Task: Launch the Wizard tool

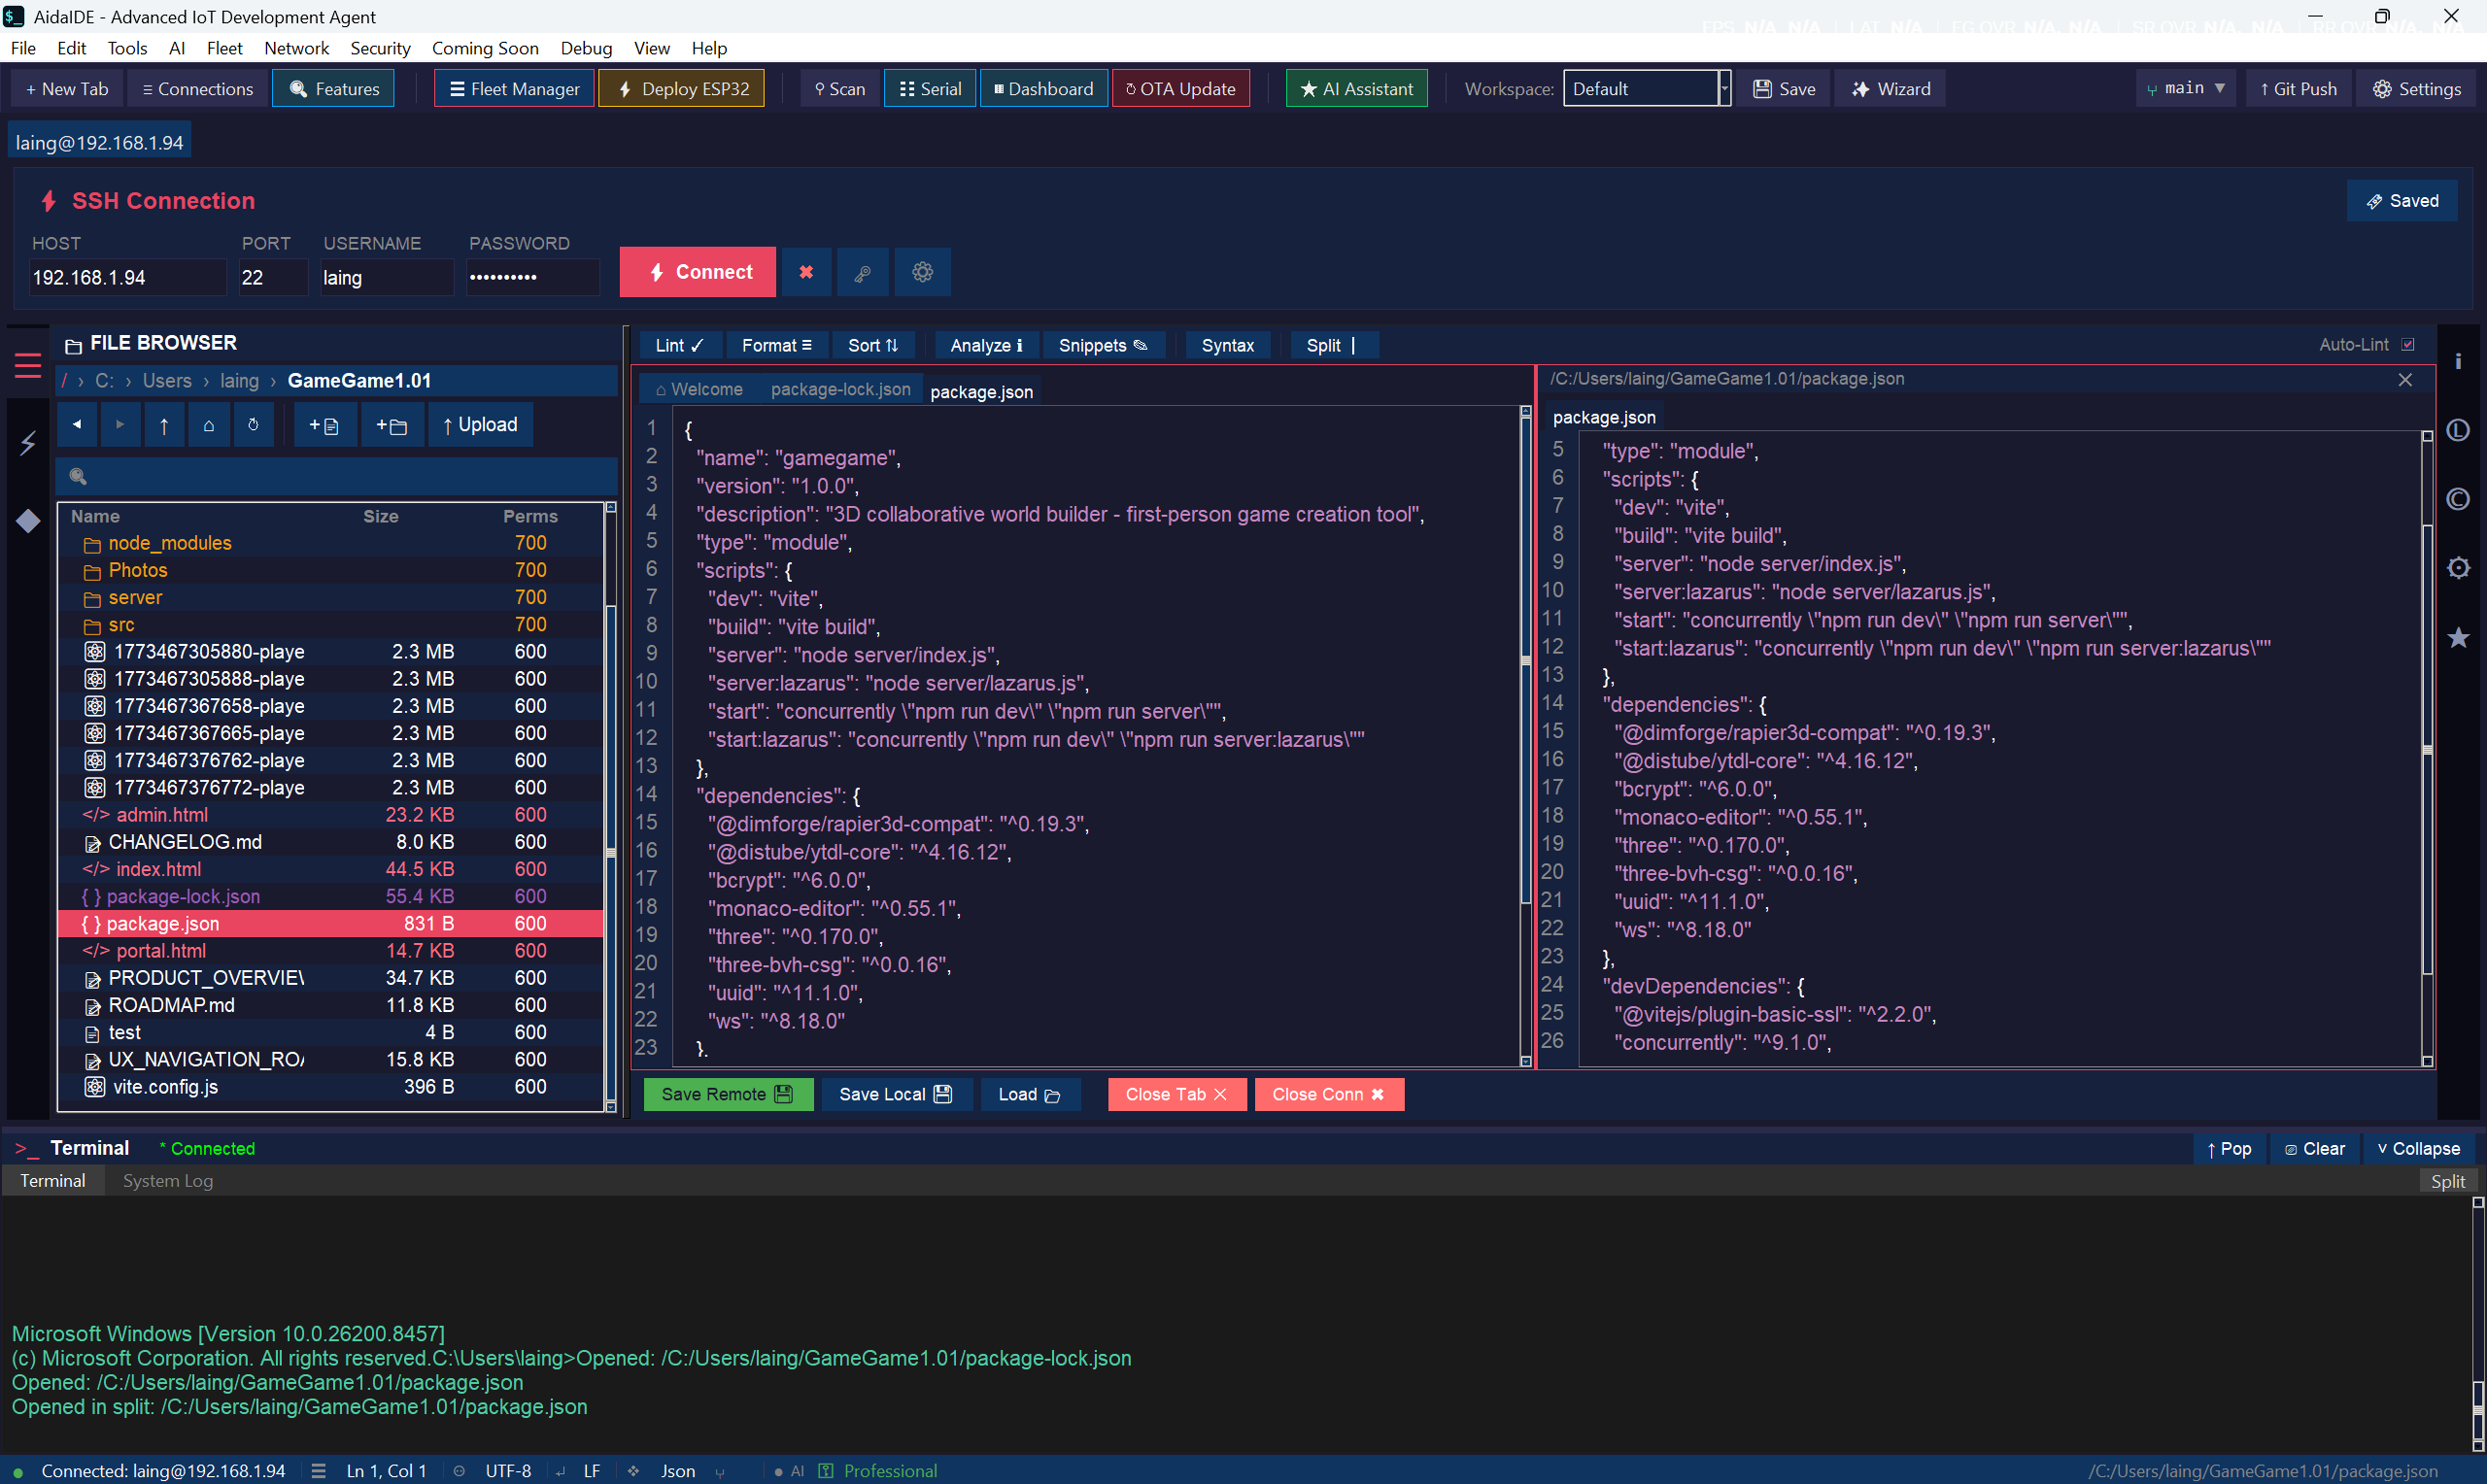Action: coord(1890,88)
